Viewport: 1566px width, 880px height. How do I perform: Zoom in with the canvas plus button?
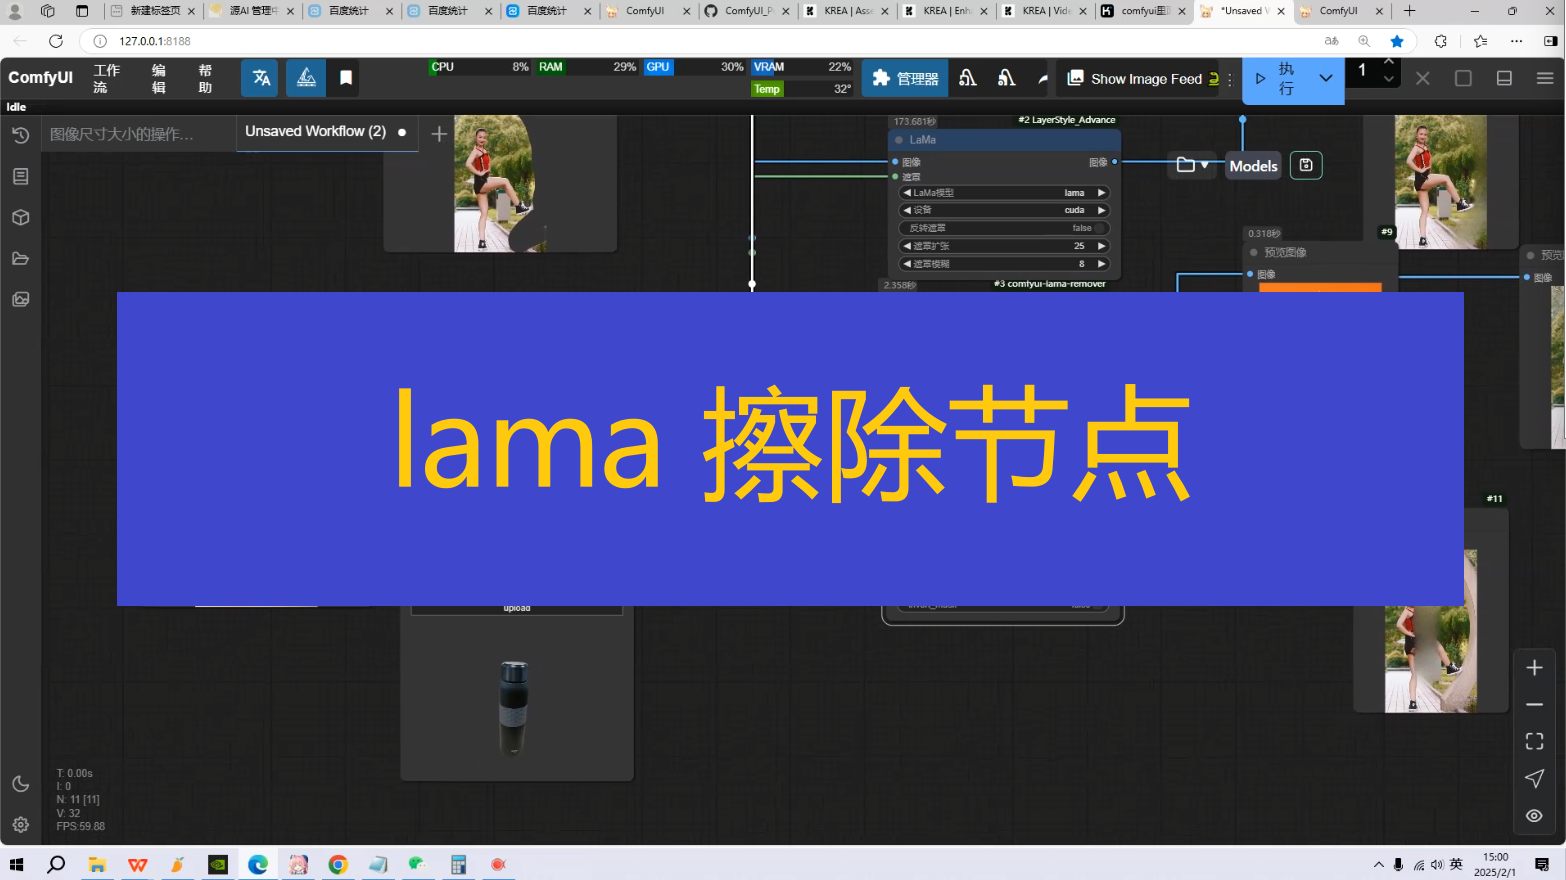point(1534,668)
